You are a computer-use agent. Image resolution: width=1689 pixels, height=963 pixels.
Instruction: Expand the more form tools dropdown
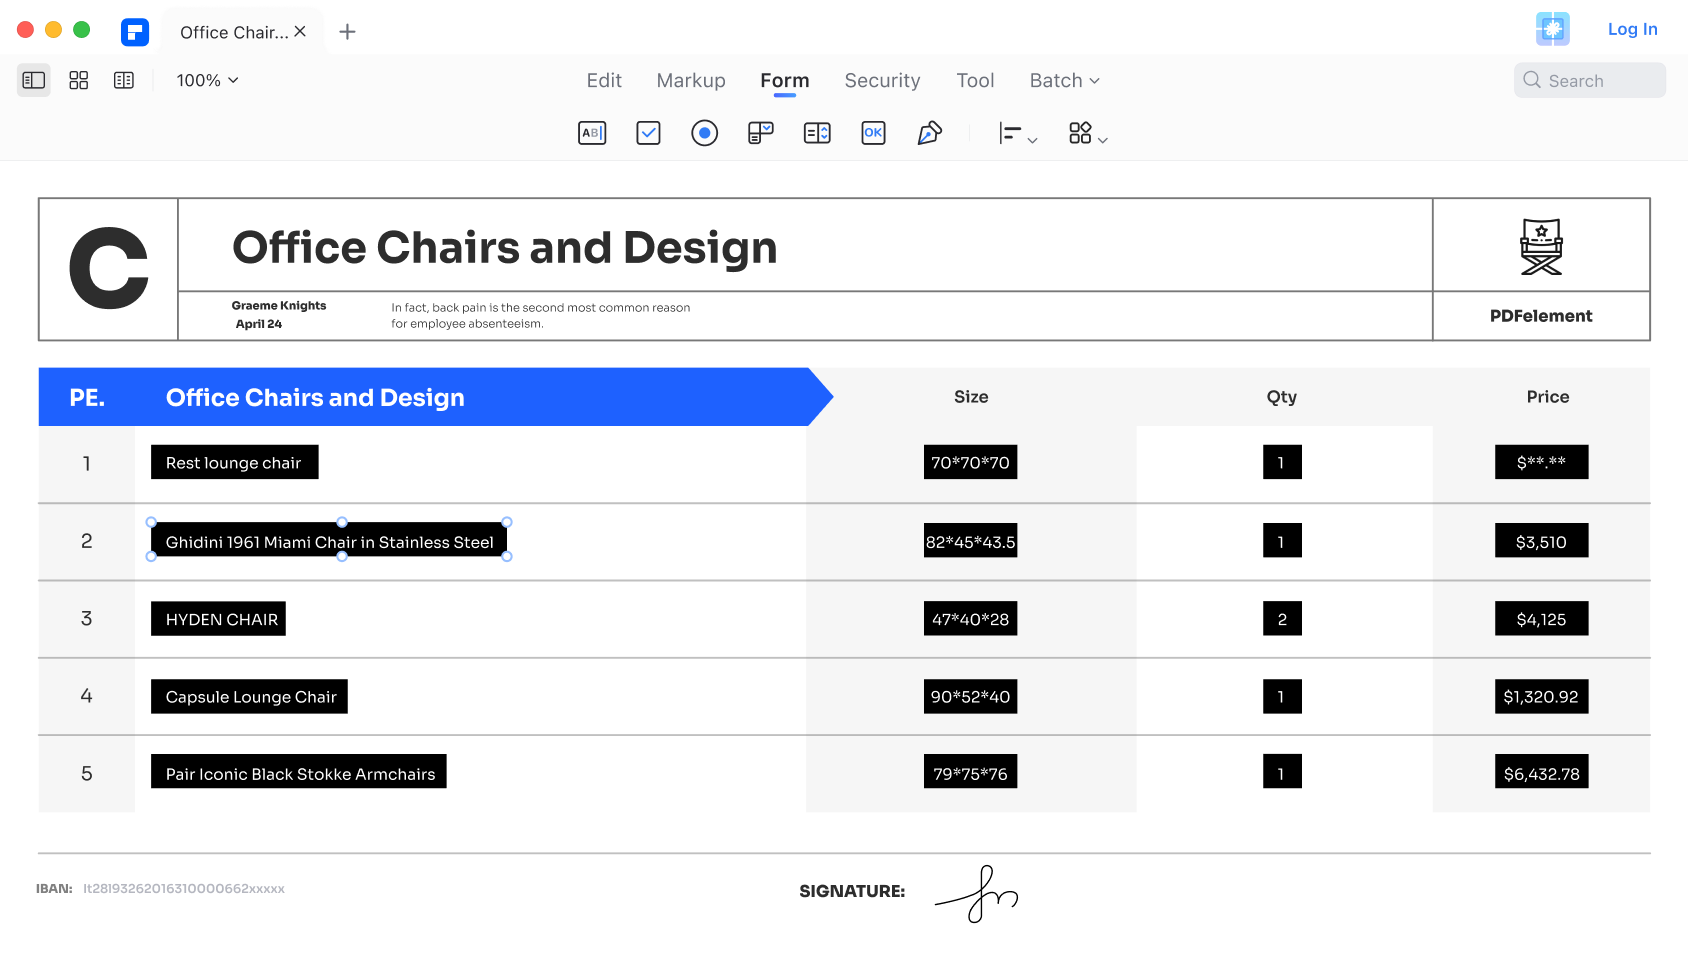[x=1087, y=134]
